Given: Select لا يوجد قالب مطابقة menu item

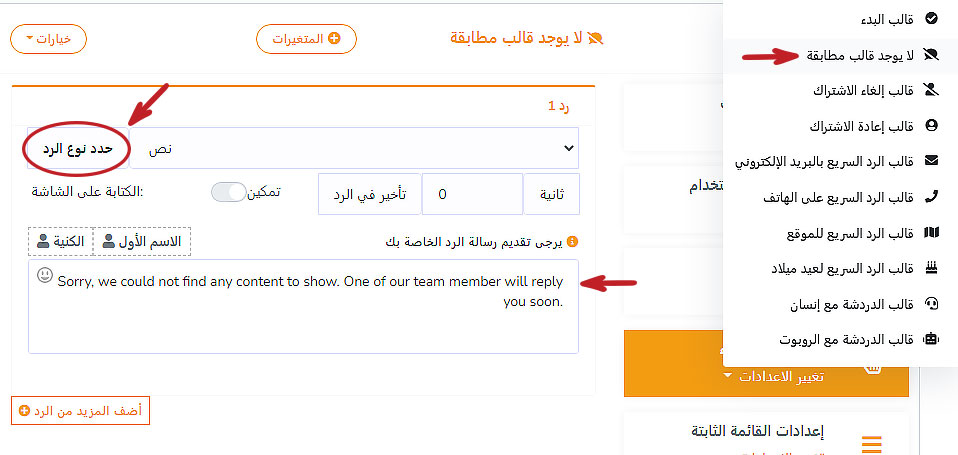Looking at the screenshot, I should click(860, 54).
